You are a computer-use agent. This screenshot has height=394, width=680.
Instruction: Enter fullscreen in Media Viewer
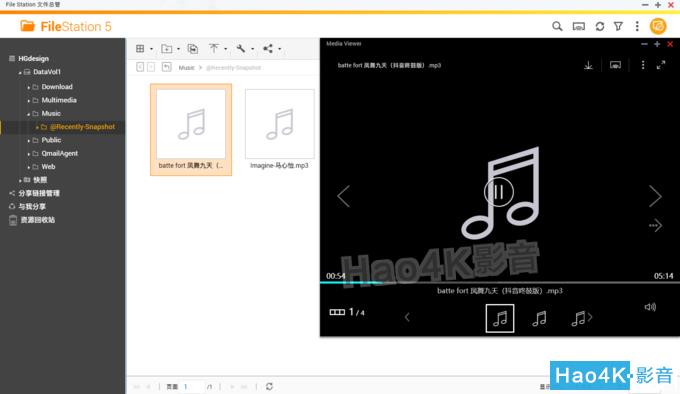tap(661, 65)
